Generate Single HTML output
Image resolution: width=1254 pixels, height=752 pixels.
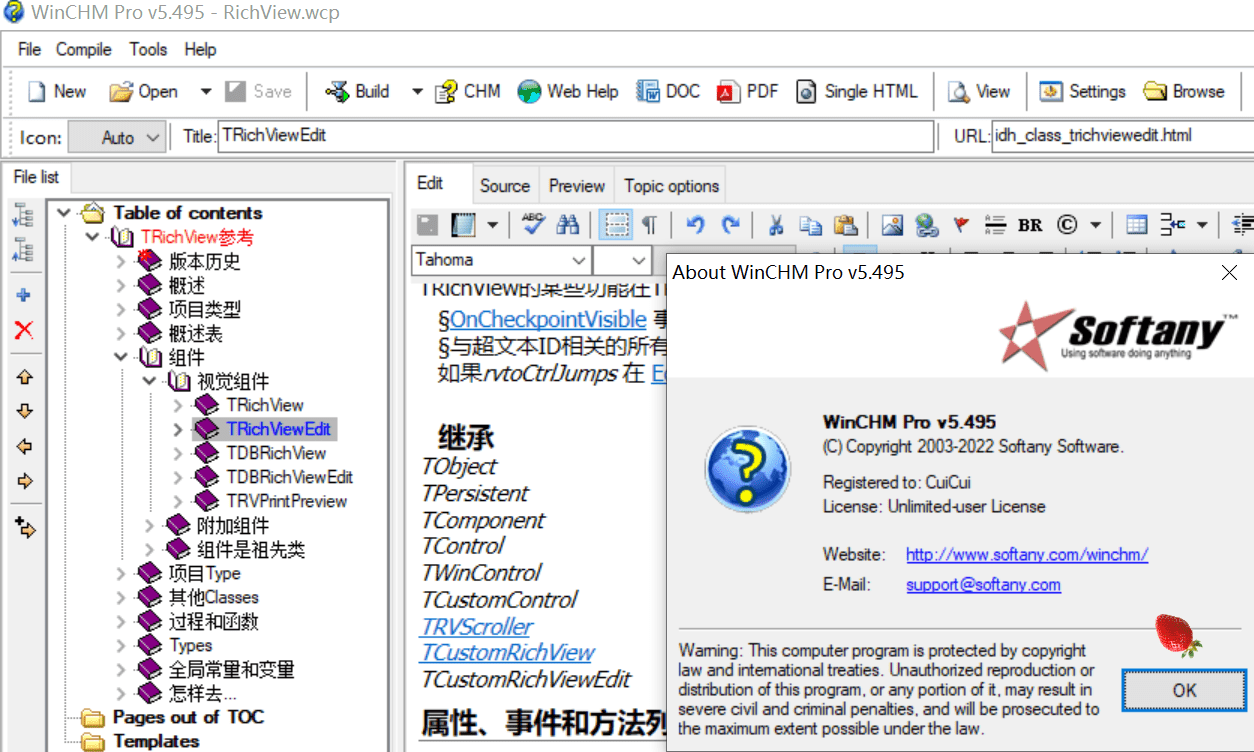pos(856,91)
